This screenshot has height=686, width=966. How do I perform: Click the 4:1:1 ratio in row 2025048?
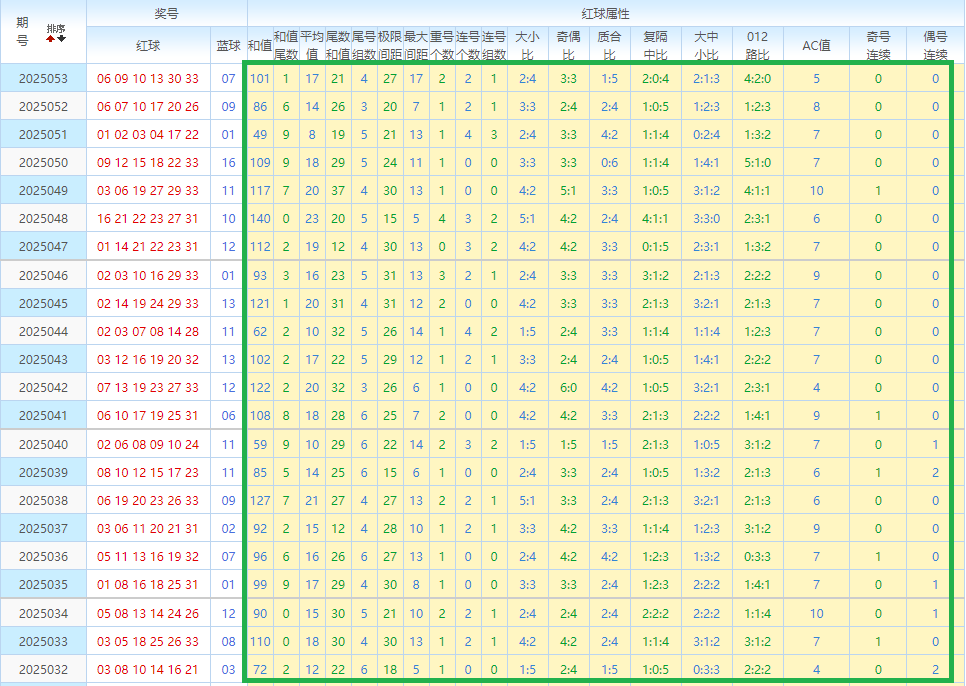656,219
